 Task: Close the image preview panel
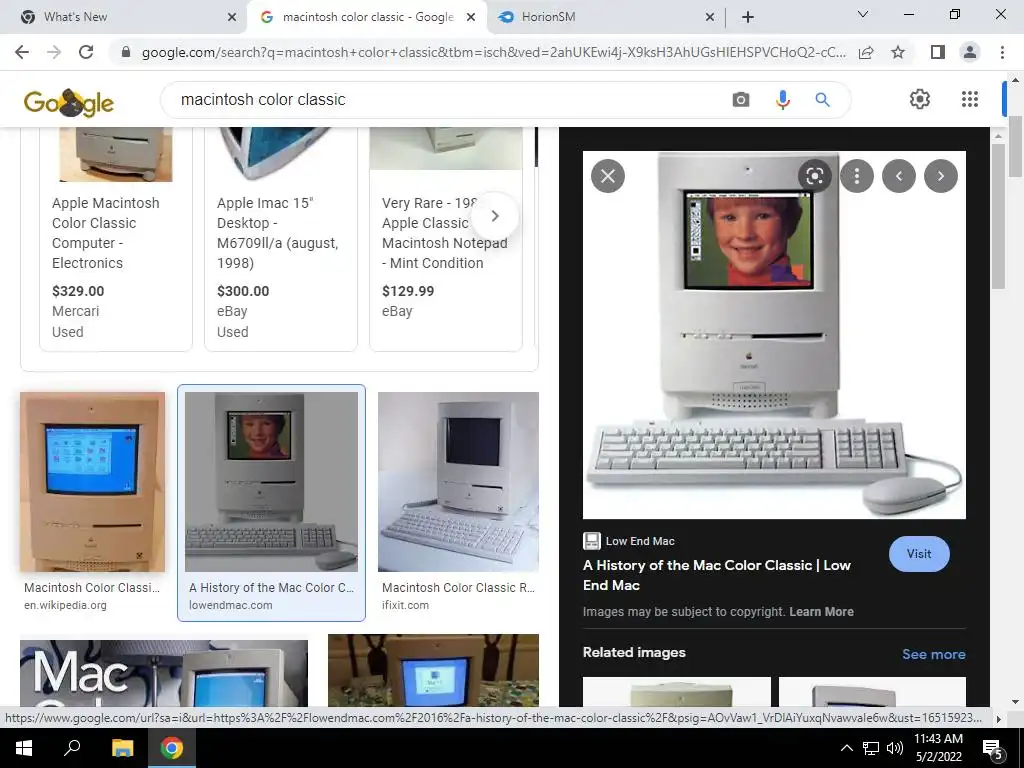608,176
